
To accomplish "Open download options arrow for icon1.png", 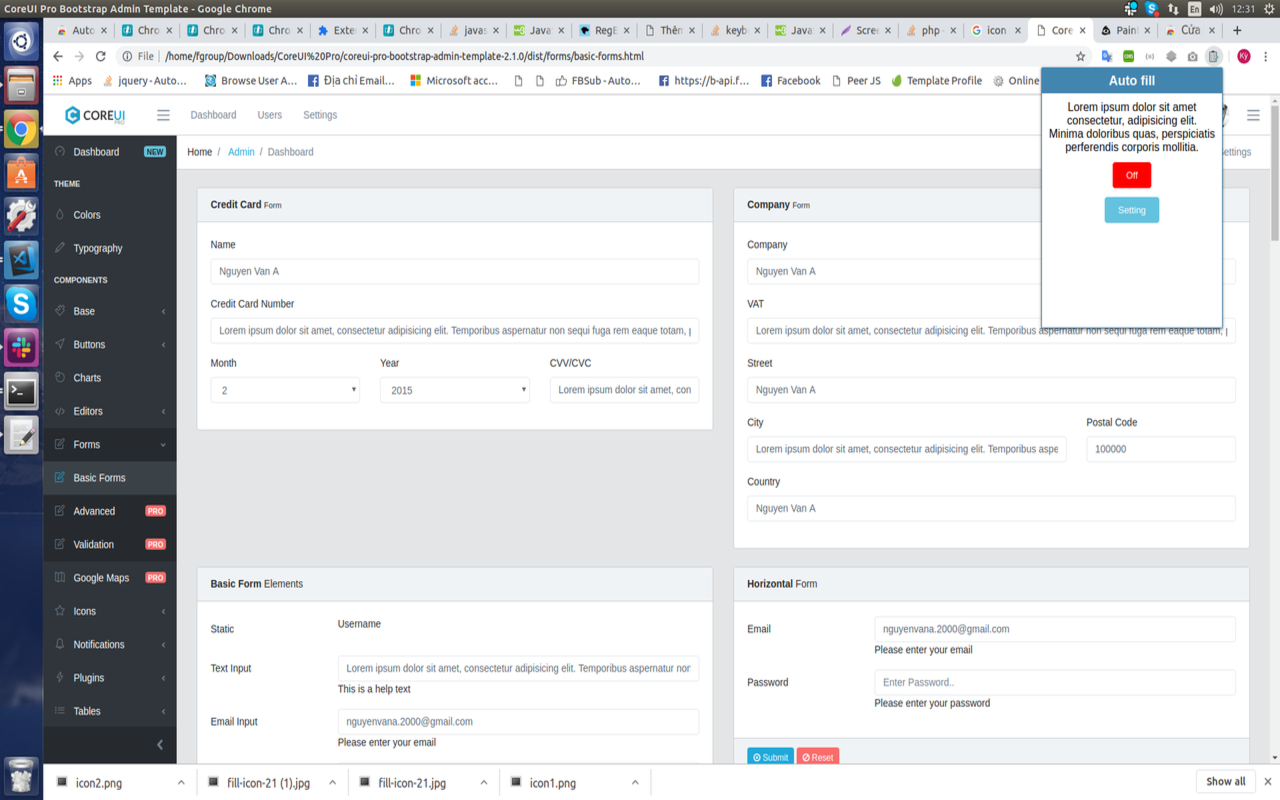I will (x=635, y=782).
